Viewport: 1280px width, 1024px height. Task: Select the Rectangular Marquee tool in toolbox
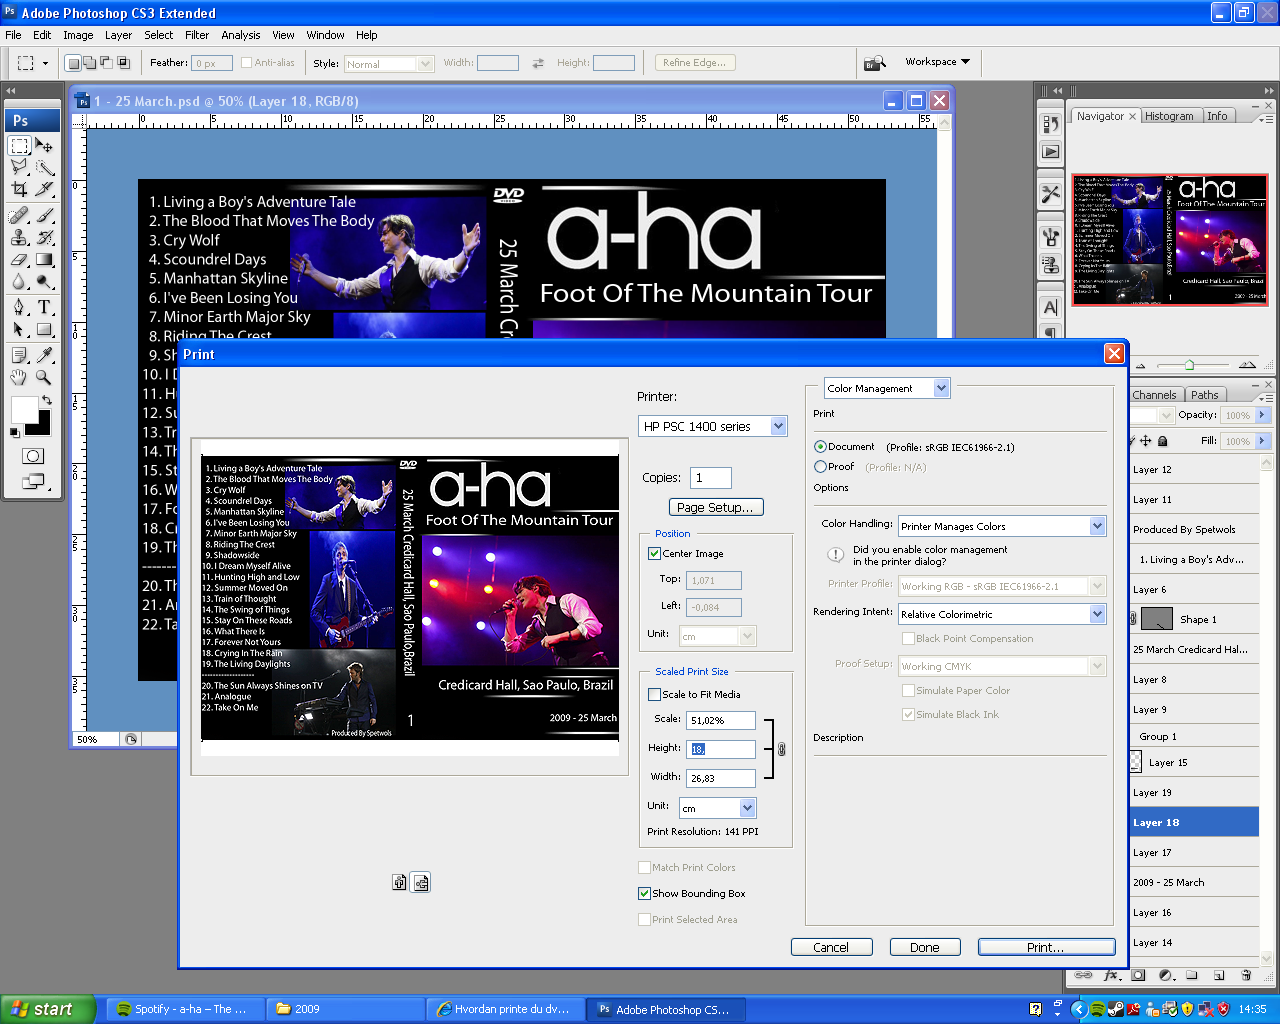click(x=19, y=146)
